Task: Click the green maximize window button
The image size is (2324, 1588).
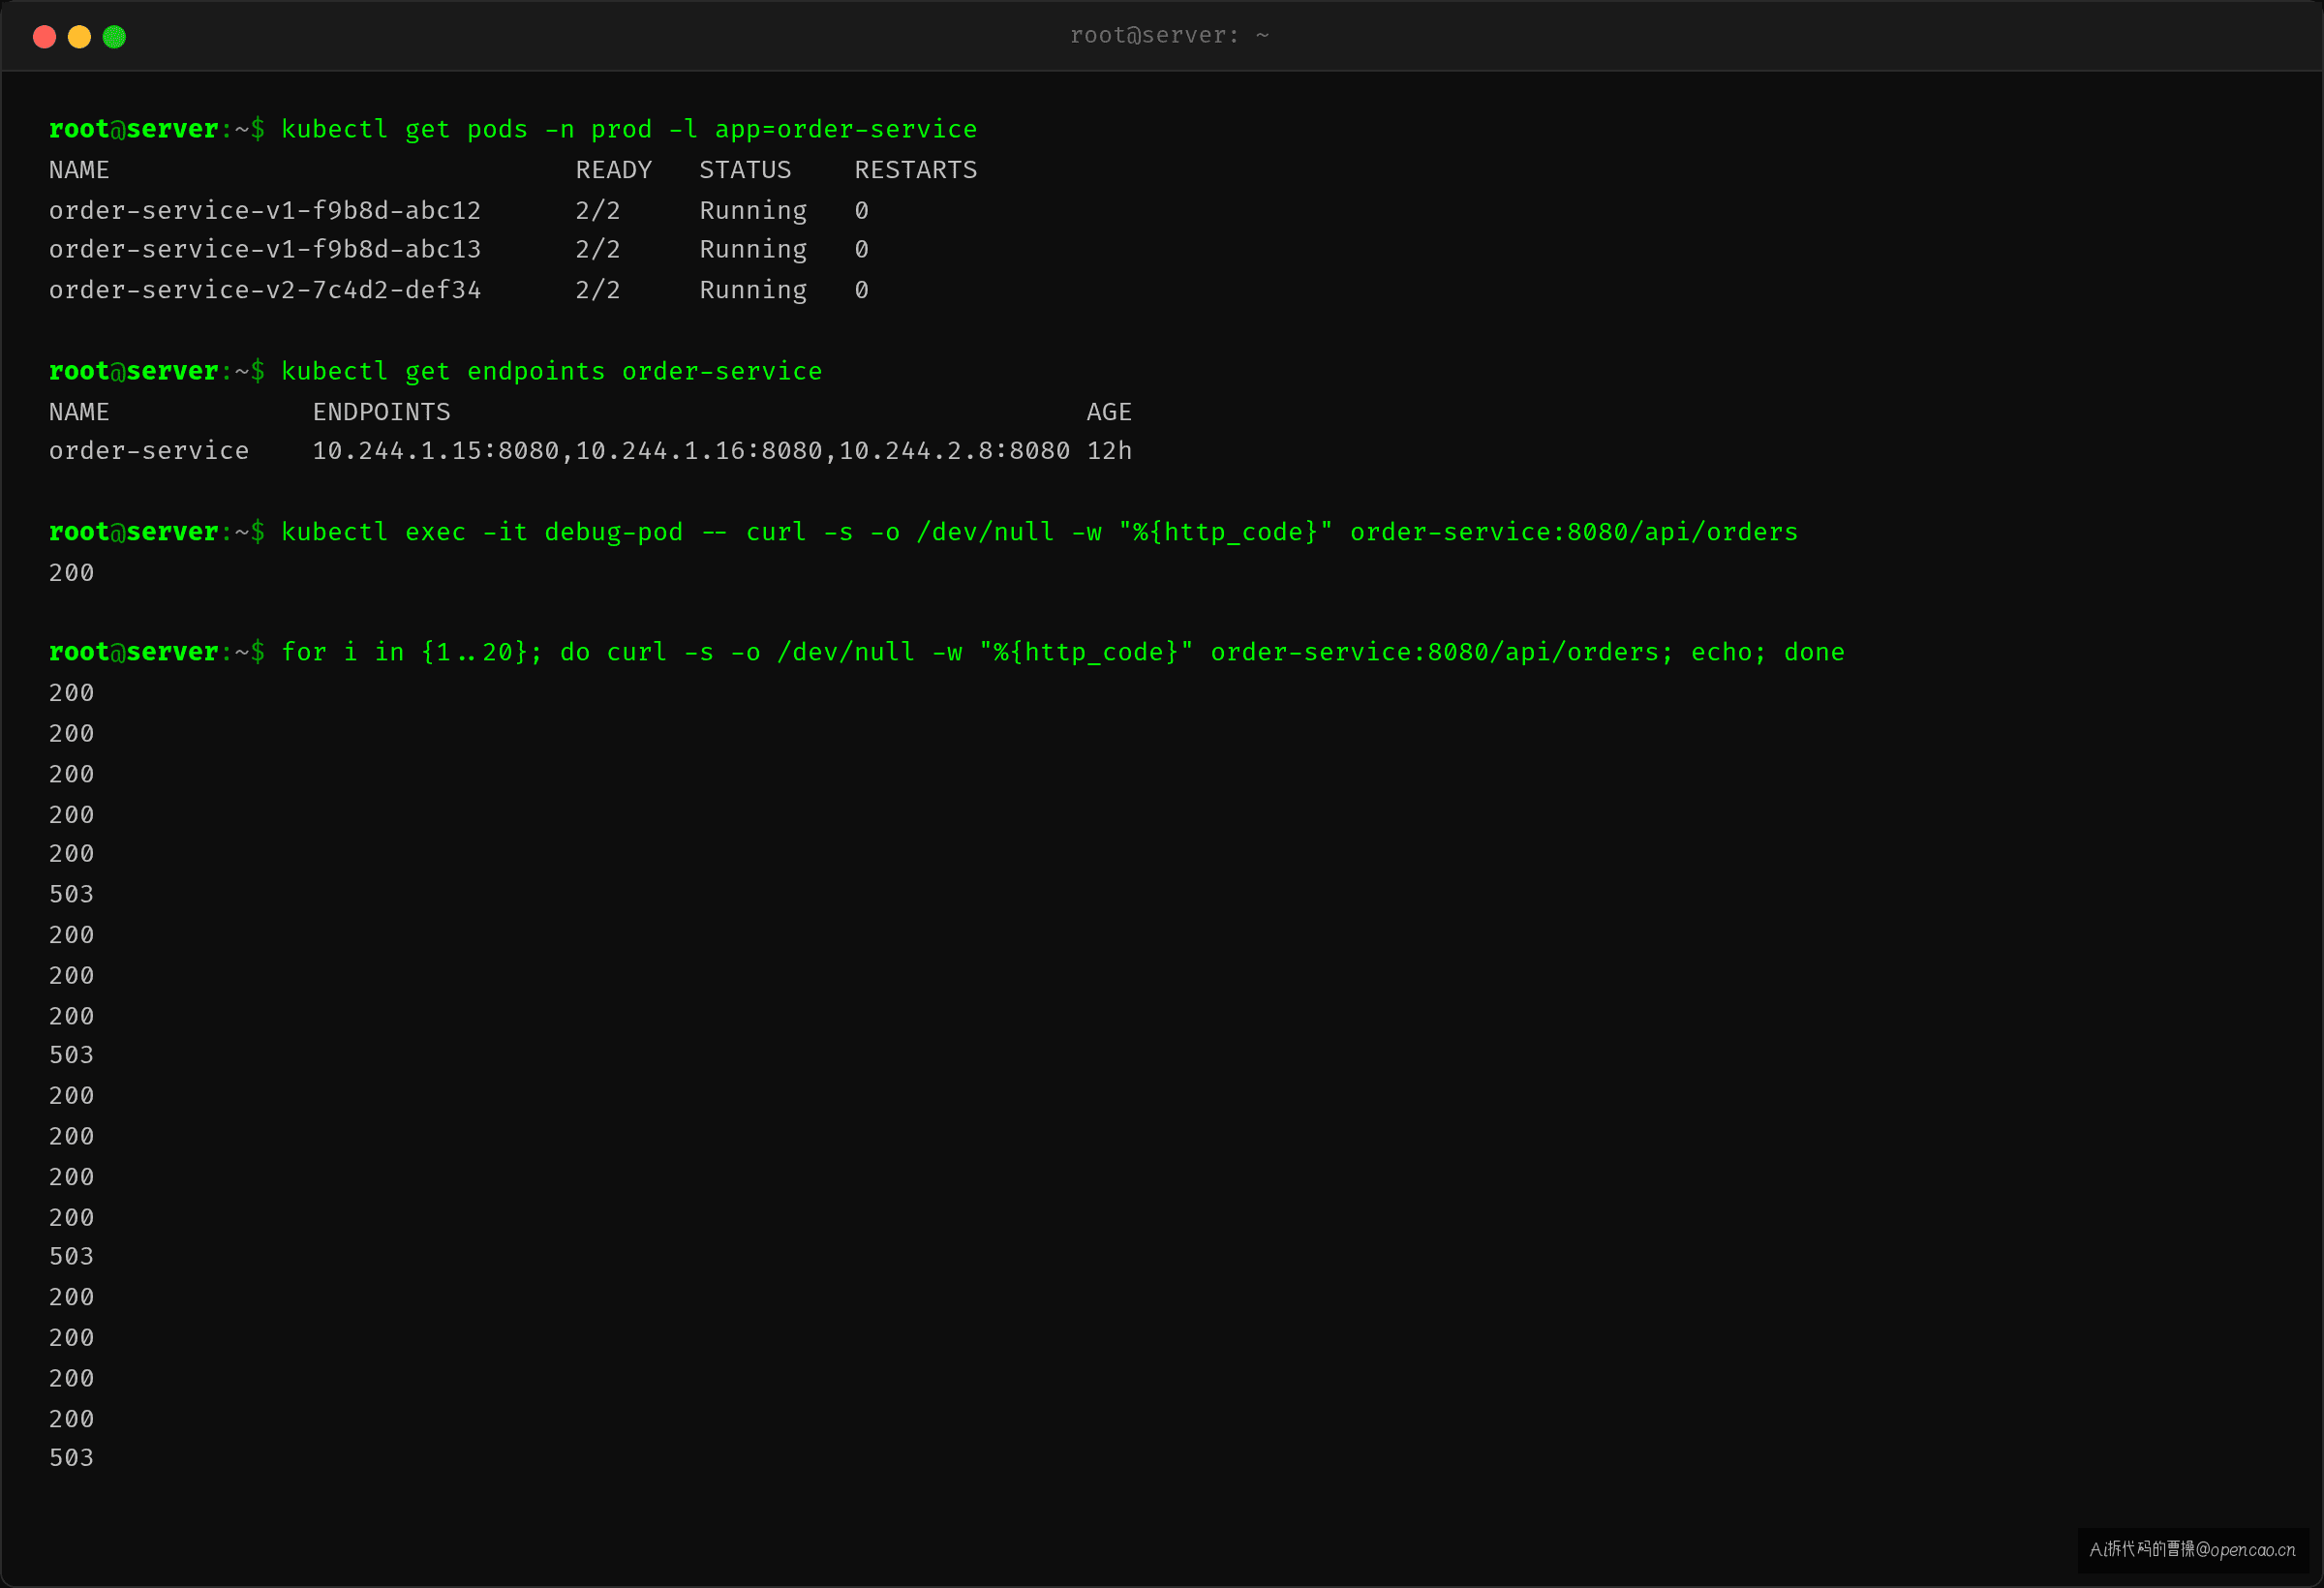Action: [x=114, y=37]
